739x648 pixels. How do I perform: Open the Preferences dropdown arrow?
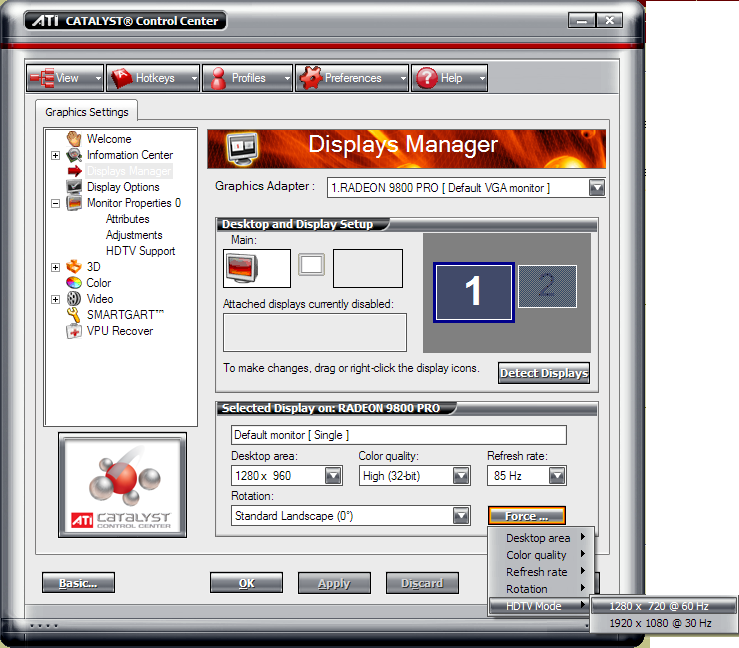(403, 78)
